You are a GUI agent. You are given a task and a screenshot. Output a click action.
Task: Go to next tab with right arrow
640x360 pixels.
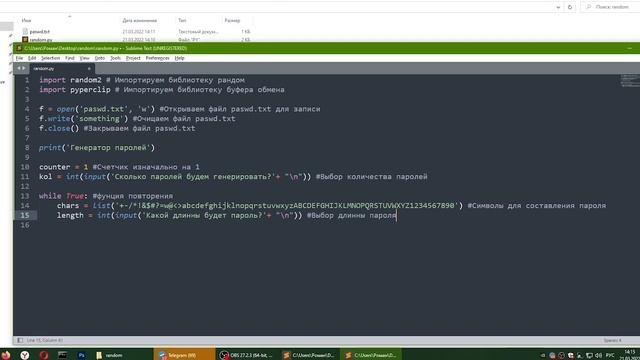point(24,68)
